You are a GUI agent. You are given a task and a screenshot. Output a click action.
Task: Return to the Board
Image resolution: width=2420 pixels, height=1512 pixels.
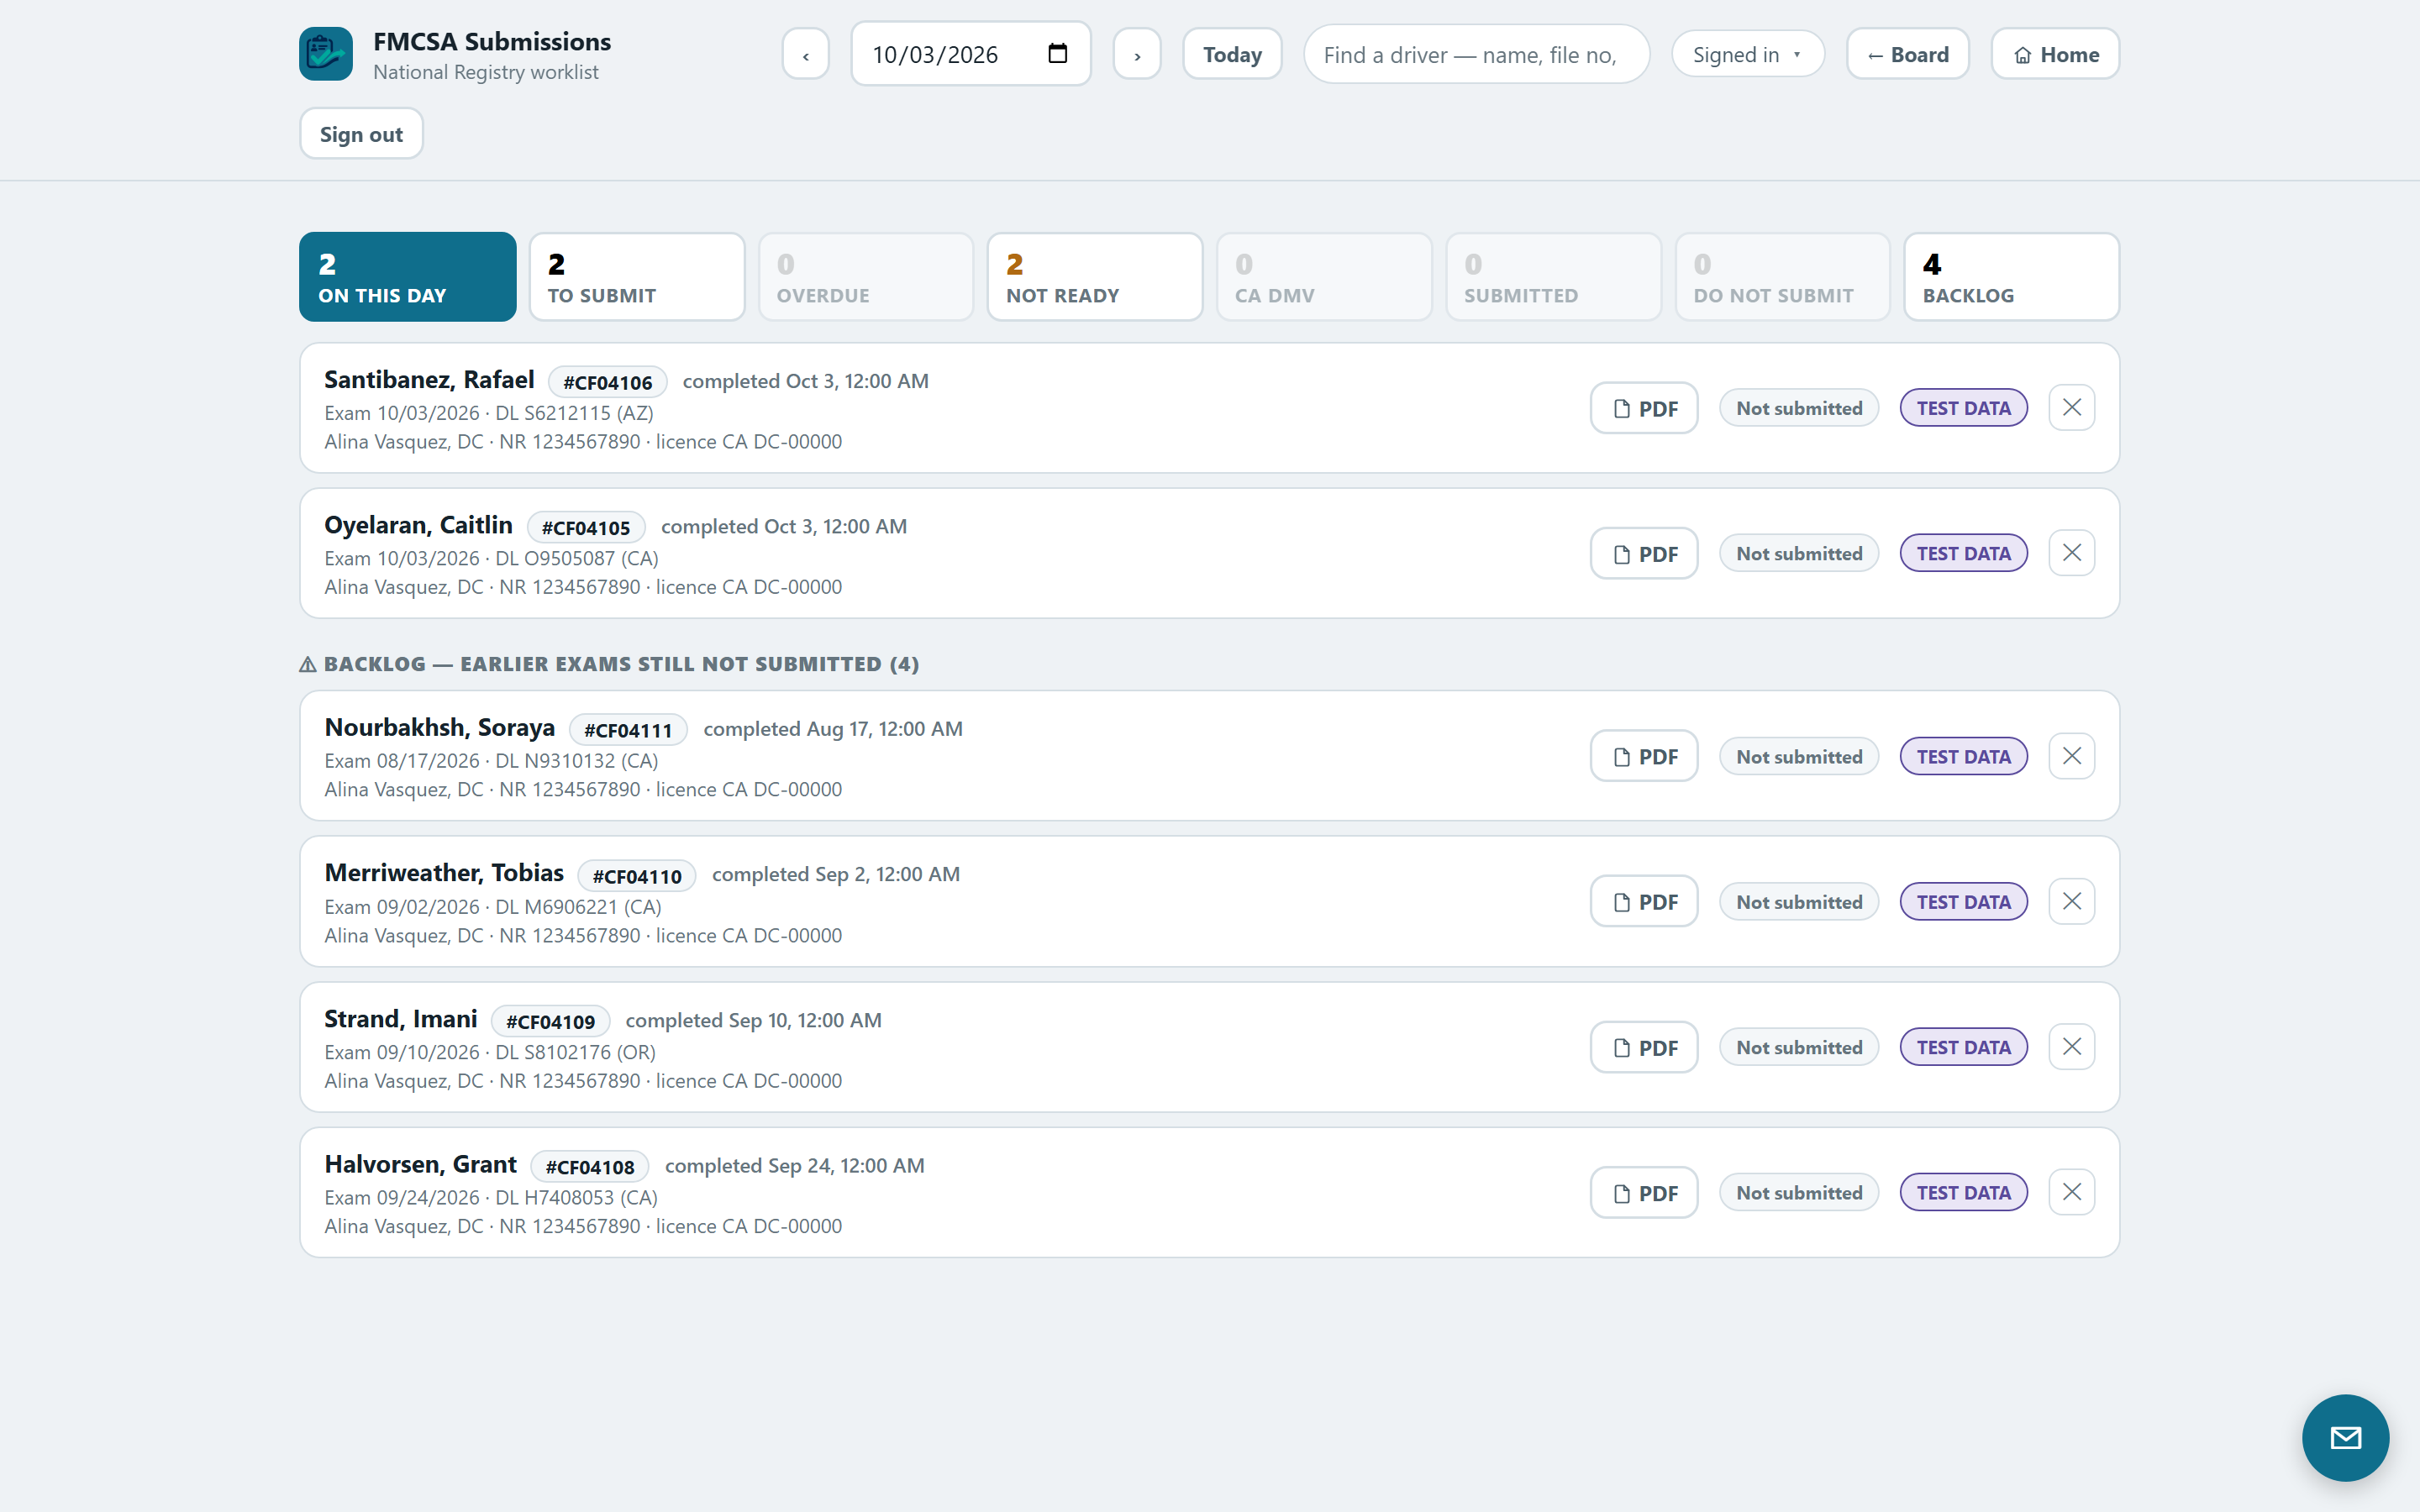point(1908,54)
